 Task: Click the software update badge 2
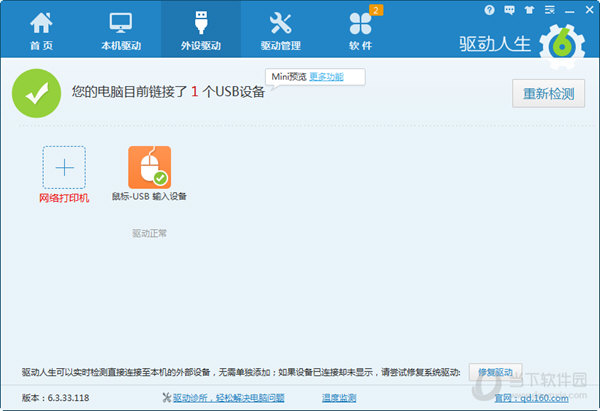[x=376, y=10]
